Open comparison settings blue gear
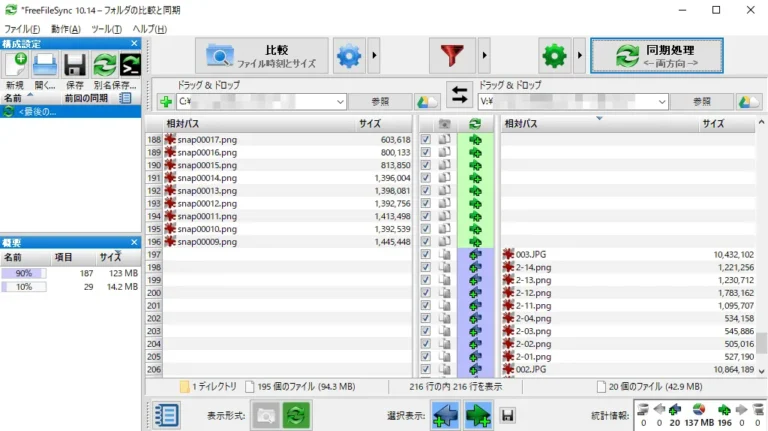 [349, 56]
